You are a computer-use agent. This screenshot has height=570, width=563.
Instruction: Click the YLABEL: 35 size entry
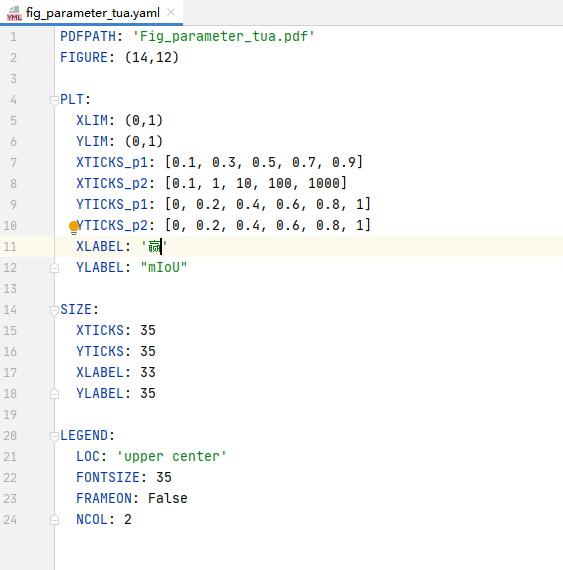pyautogui.click(x=116, y=394)
